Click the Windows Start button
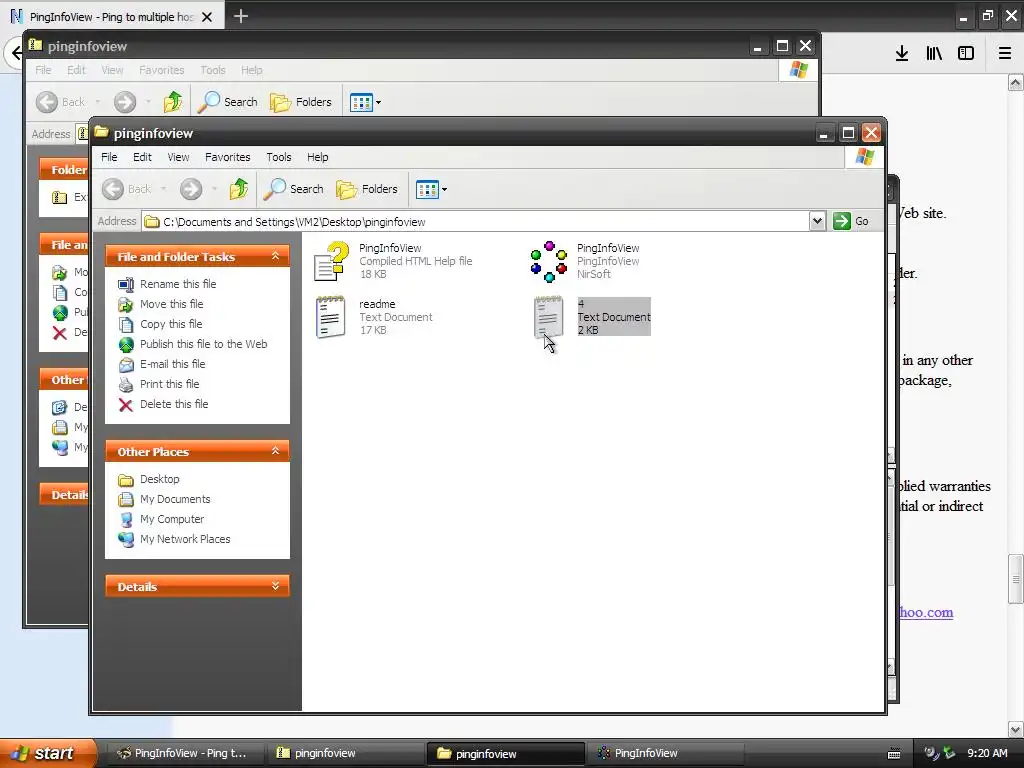 coord(47,753)
